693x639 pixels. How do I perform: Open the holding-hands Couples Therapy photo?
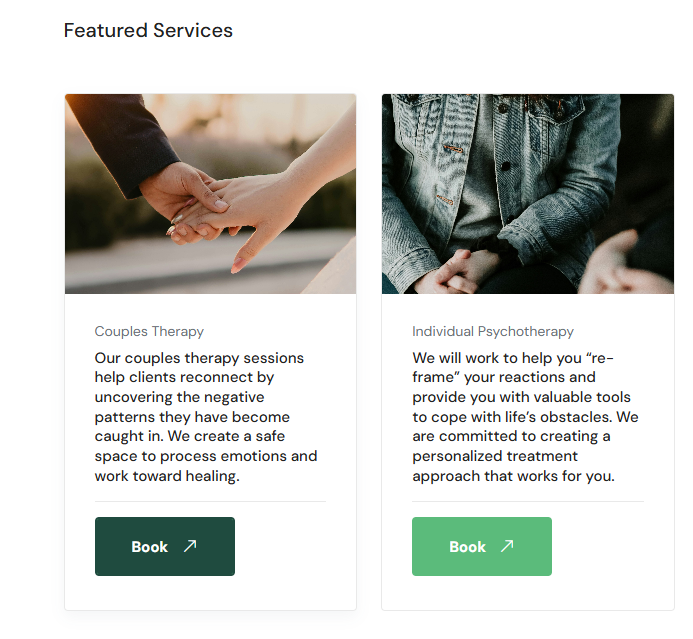(x=210, y=194)
